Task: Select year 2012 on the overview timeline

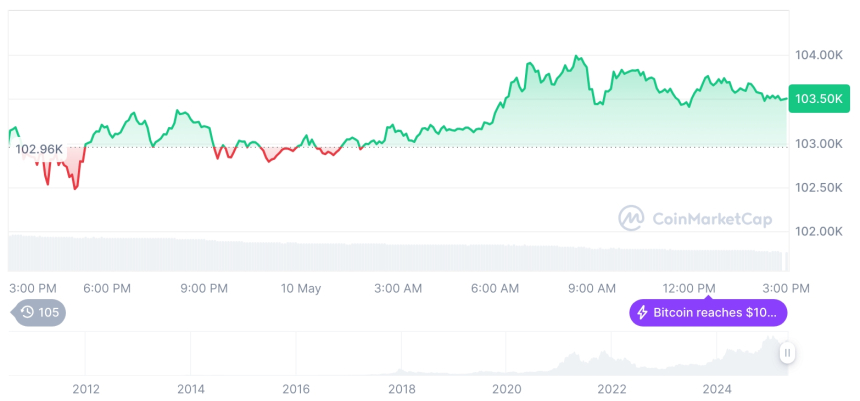Action: 85,388
